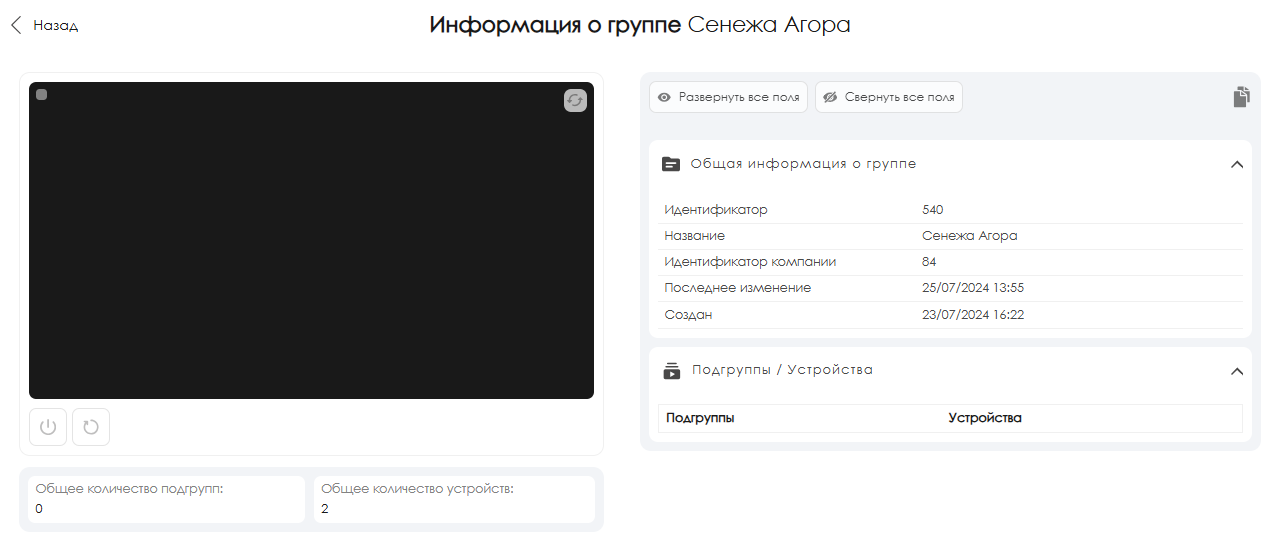Click the Общая информация о группе section icon
Image resolution: width=1264 pixels, height=537 pixels.
pos(671,164)
